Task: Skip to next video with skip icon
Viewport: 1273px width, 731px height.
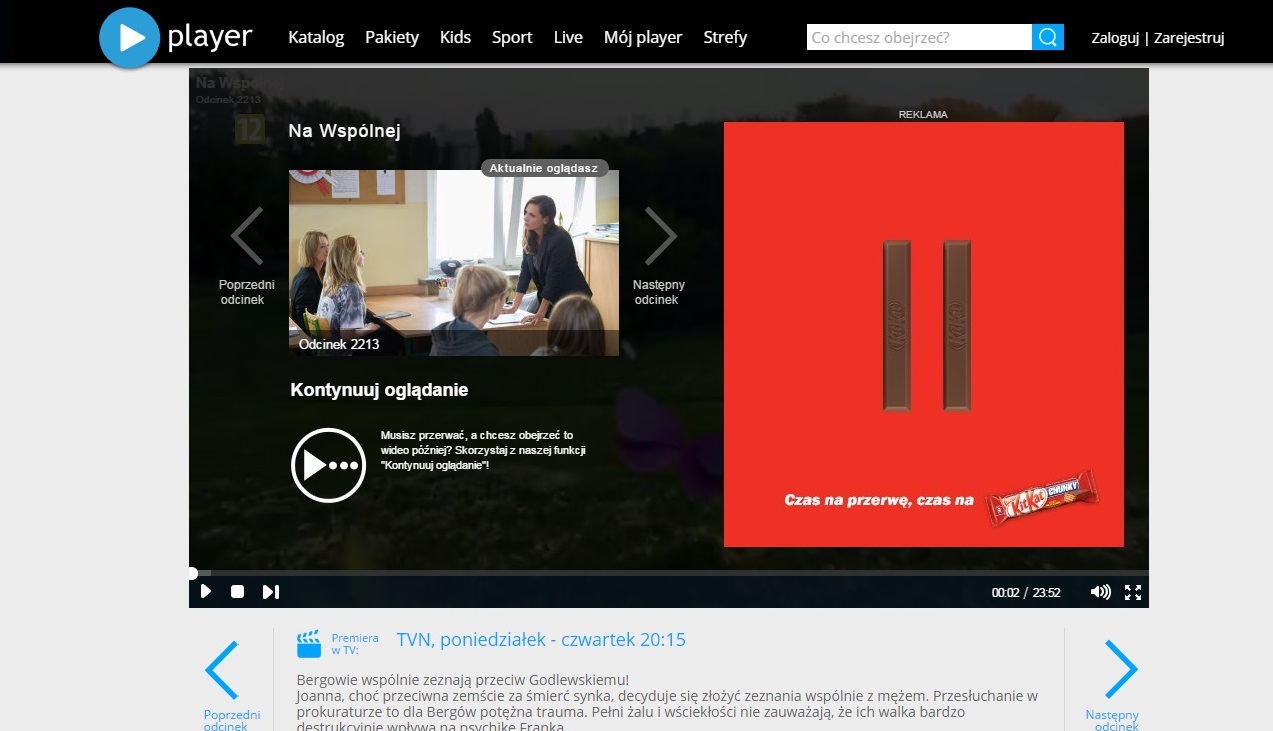Action: [270, 592]
